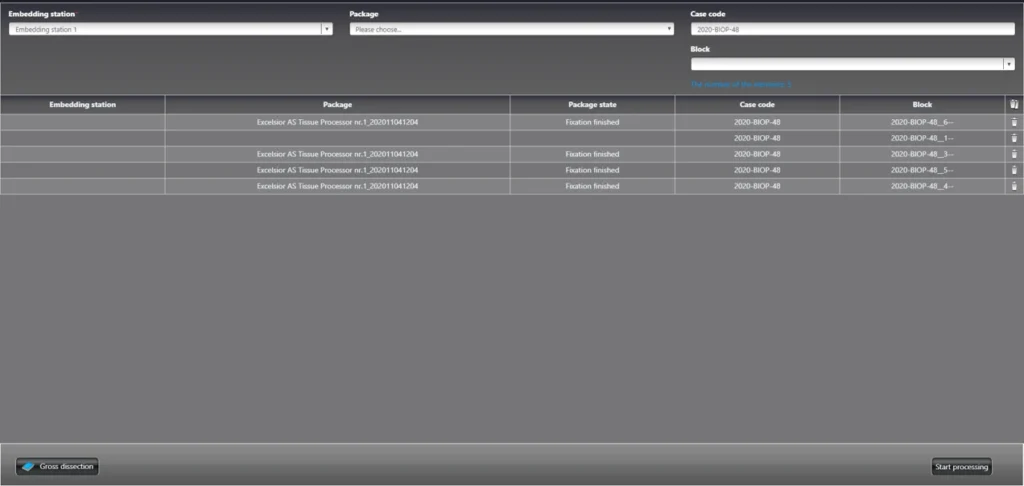
Task: Sort by the Embedding station column header
Action: click(x=82, y=105)
